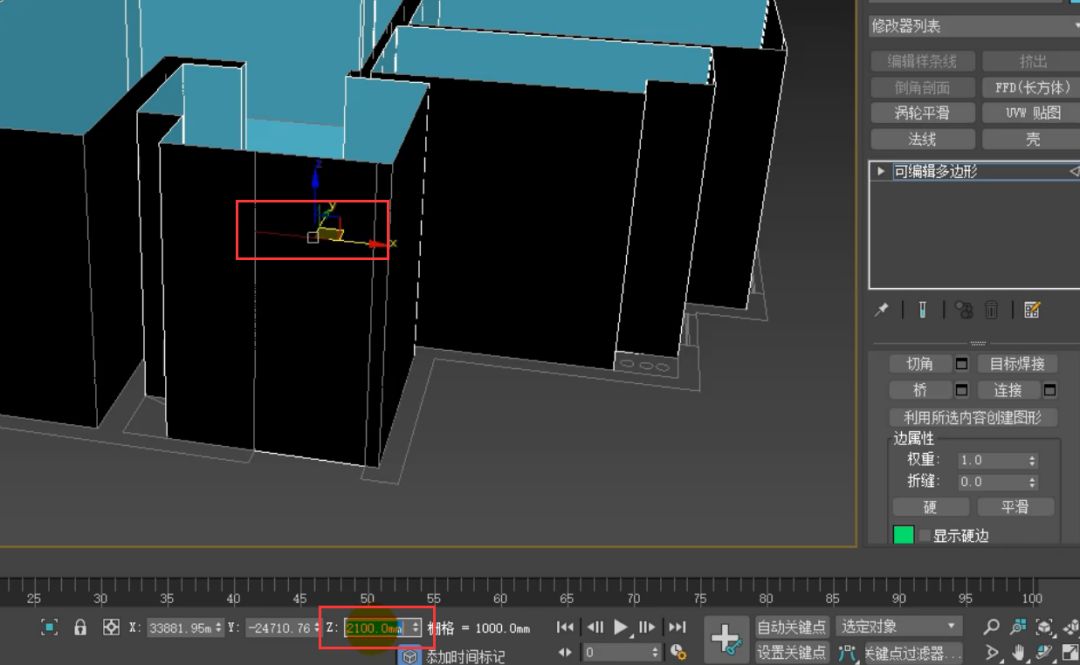
Task: Click the 连接 connect button
Action: 1008,391
